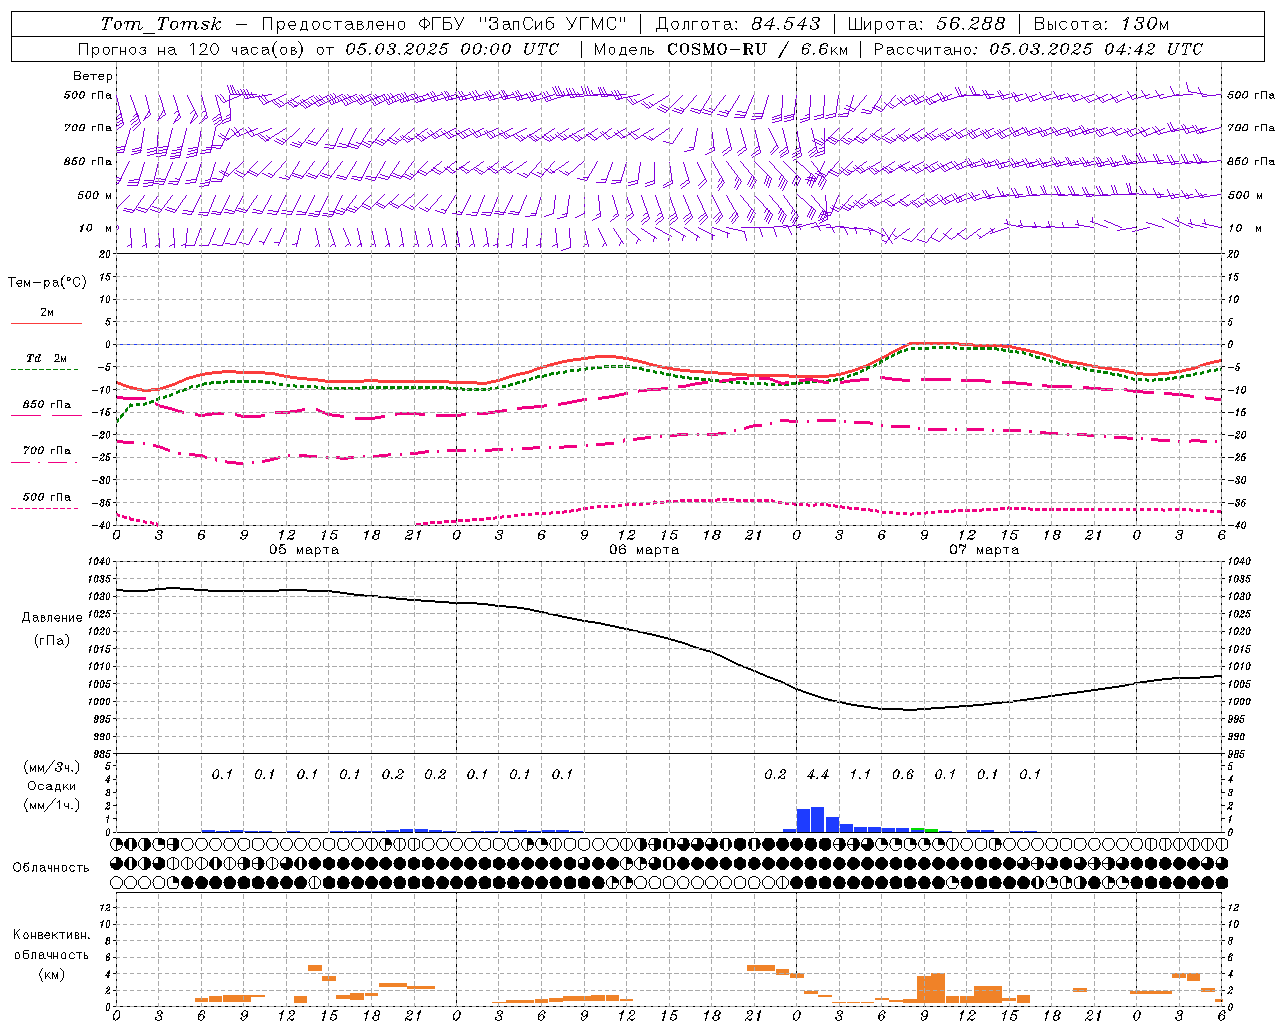Click the Облачность panel label
Viewport: 1280px width, 1024px height.
[x=51, y=868]
